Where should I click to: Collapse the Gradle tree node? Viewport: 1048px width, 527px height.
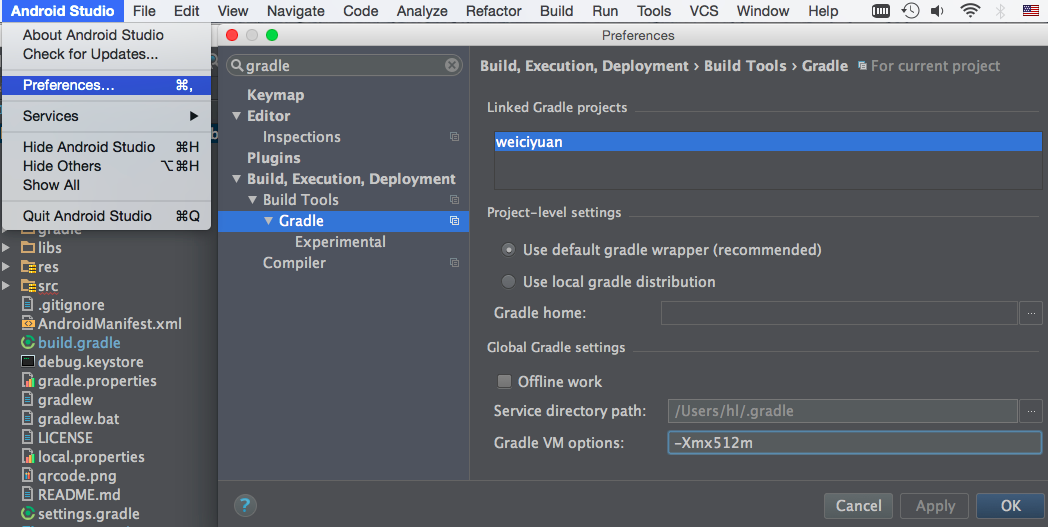tap(269, 221)
